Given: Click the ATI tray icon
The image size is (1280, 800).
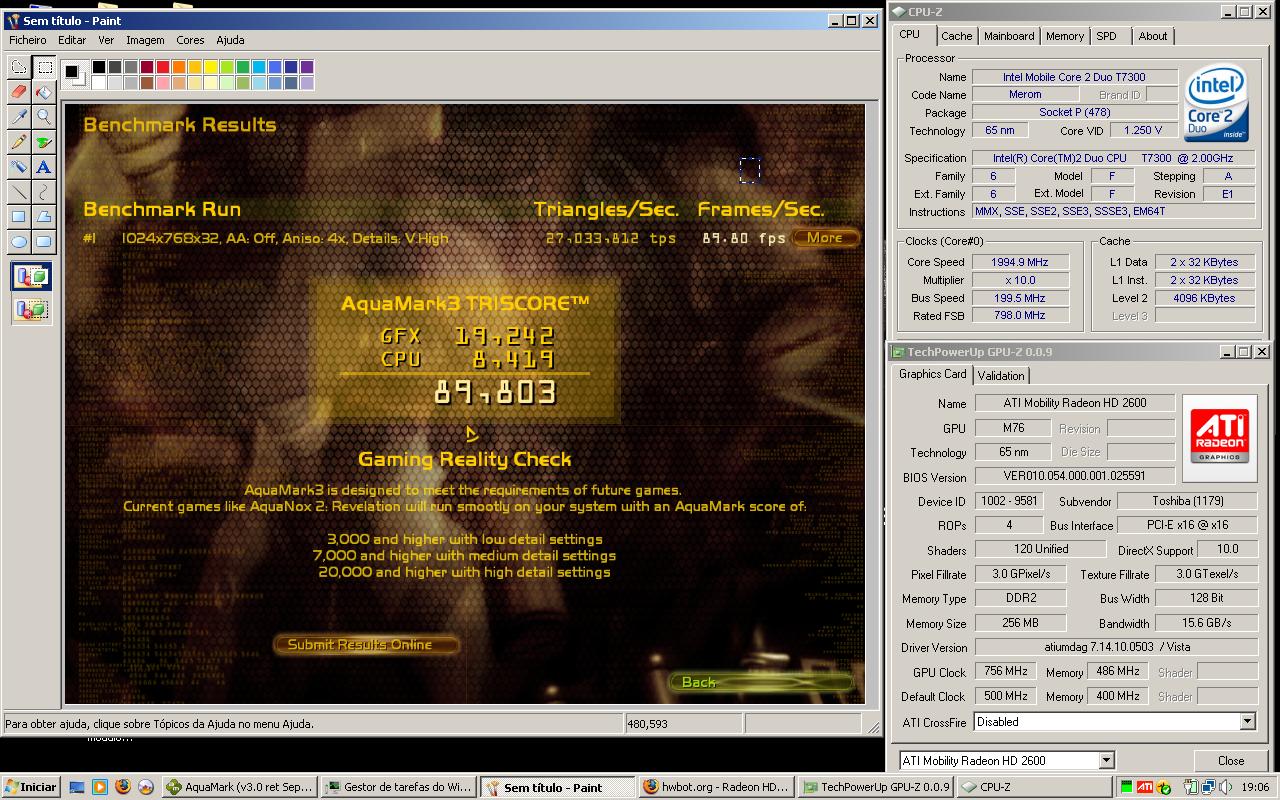Looking at the screenshot, I should pos(1145,787).
